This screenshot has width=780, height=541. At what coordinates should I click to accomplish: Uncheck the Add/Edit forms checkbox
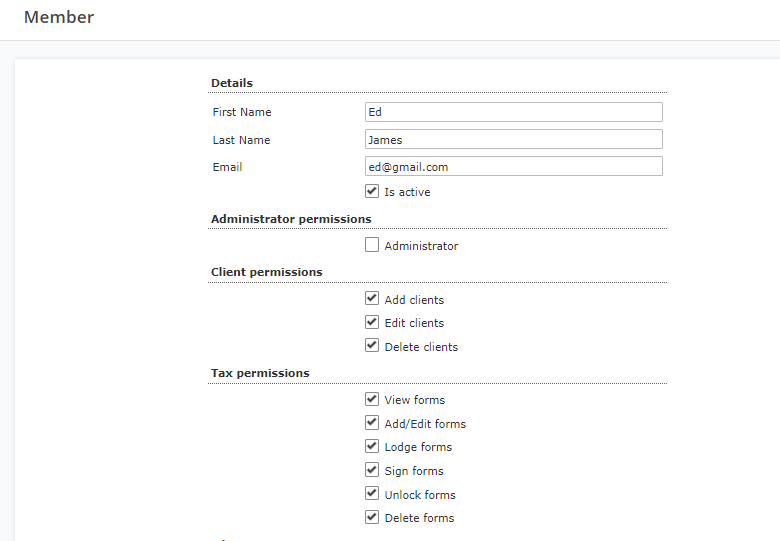372,423
